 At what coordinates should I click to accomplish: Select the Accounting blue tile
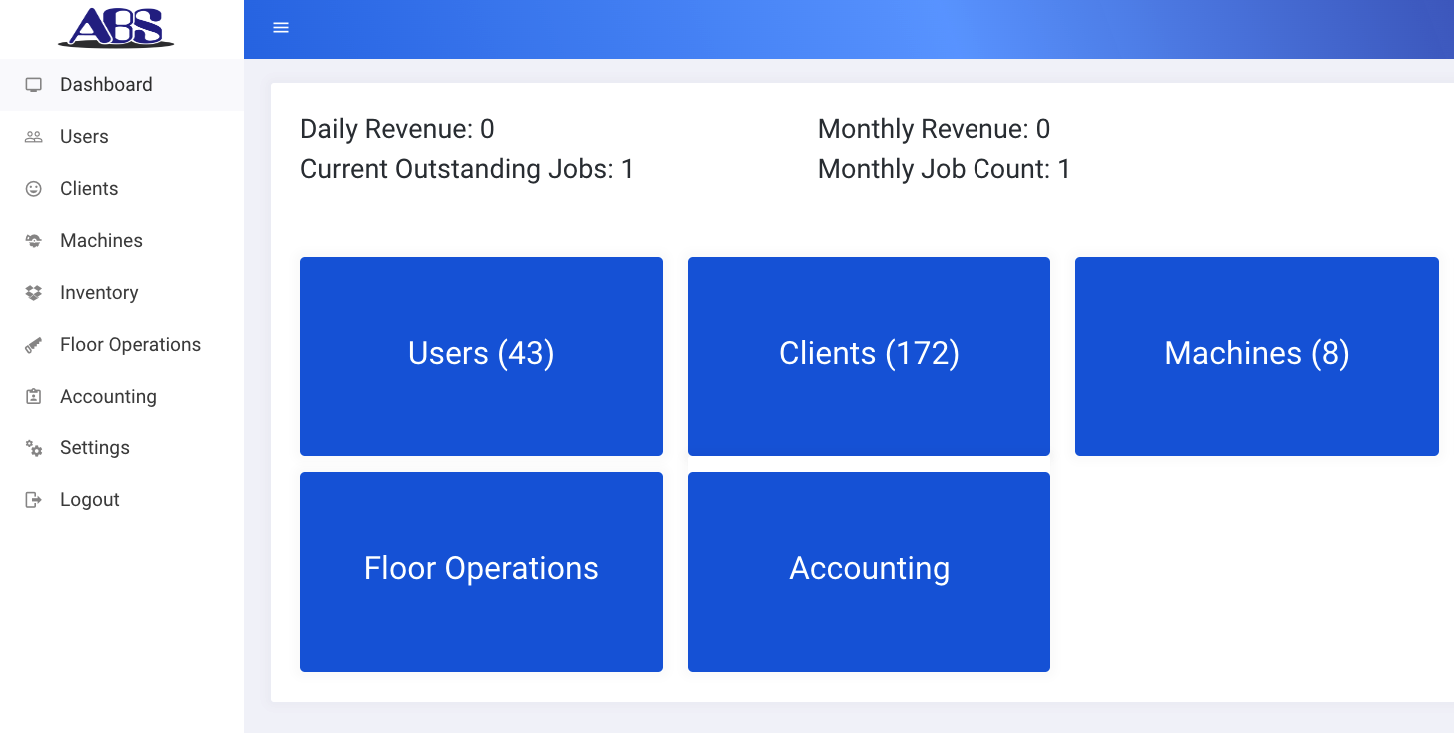[x=868, y=571]
